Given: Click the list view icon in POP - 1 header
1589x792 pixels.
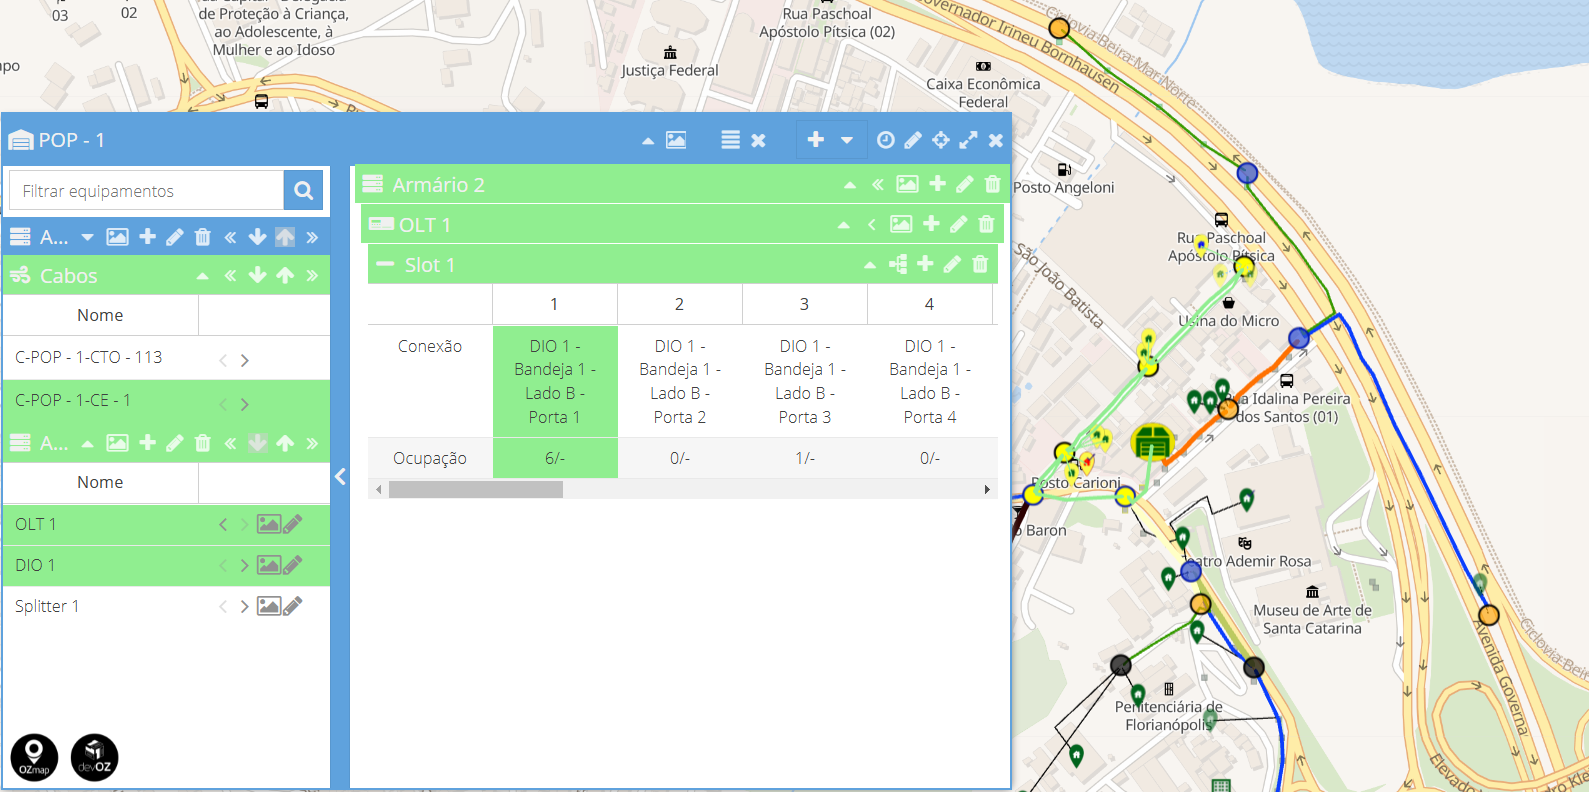Looking at the screenshot, I should [x=731, y=140].
